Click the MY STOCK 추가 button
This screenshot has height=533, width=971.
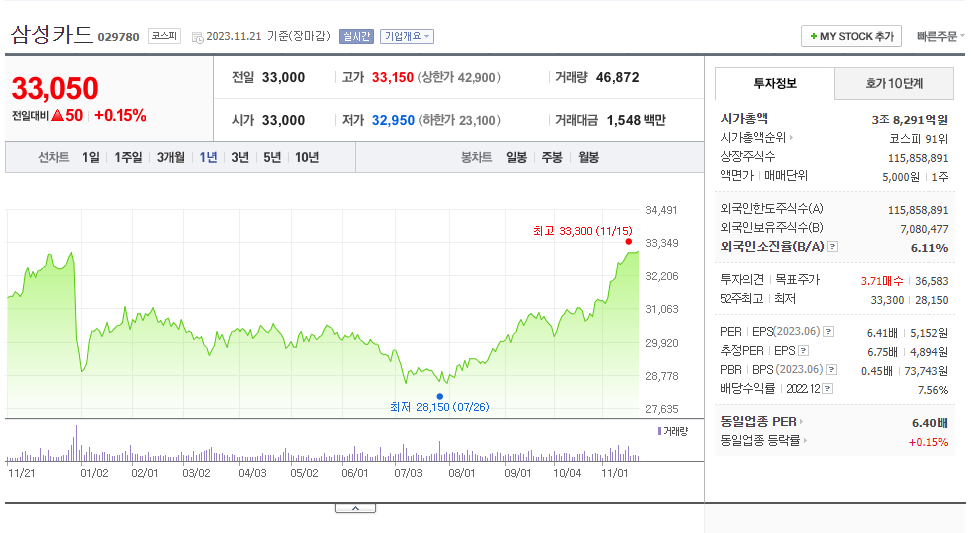click(851, 37)
